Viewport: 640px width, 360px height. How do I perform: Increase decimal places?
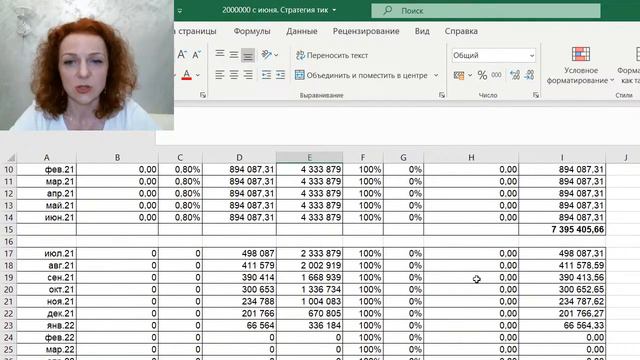(x=515, y=75)
